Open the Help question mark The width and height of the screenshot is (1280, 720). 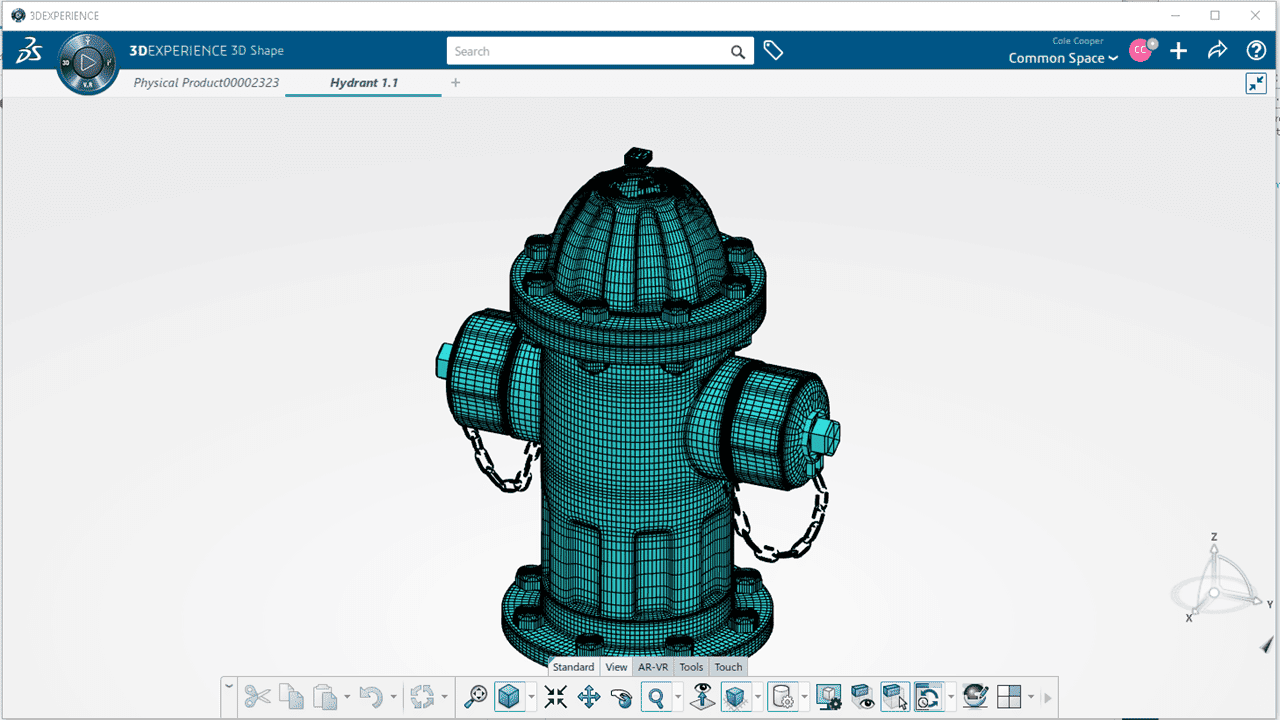[x=1256, y=51]
